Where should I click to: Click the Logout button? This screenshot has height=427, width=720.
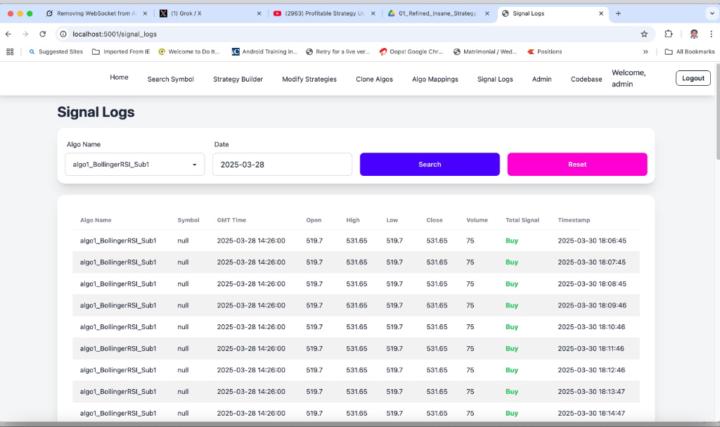pos(693,78)
